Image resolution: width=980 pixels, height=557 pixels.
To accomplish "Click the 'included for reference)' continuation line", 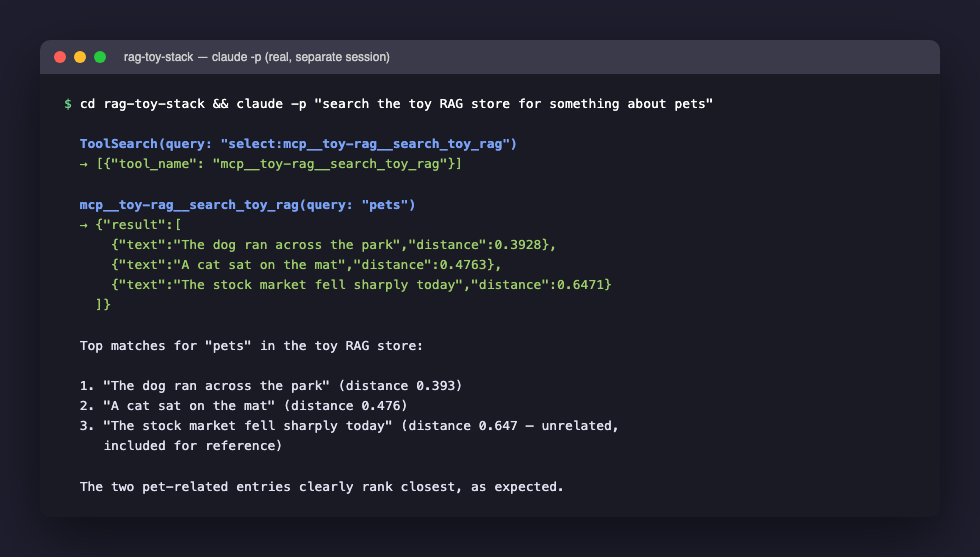I will point(192,446).
